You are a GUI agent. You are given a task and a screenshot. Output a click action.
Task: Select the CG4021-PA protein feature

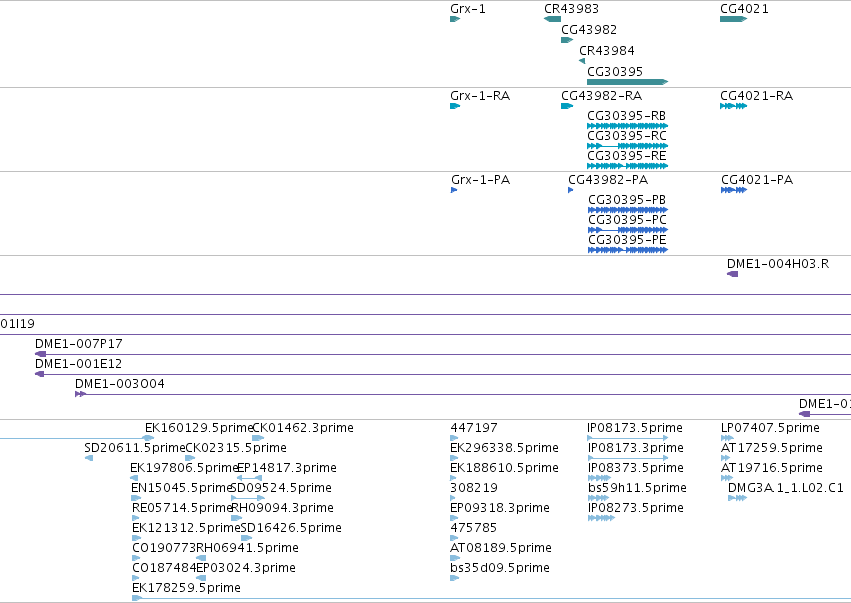click(734, 190)
